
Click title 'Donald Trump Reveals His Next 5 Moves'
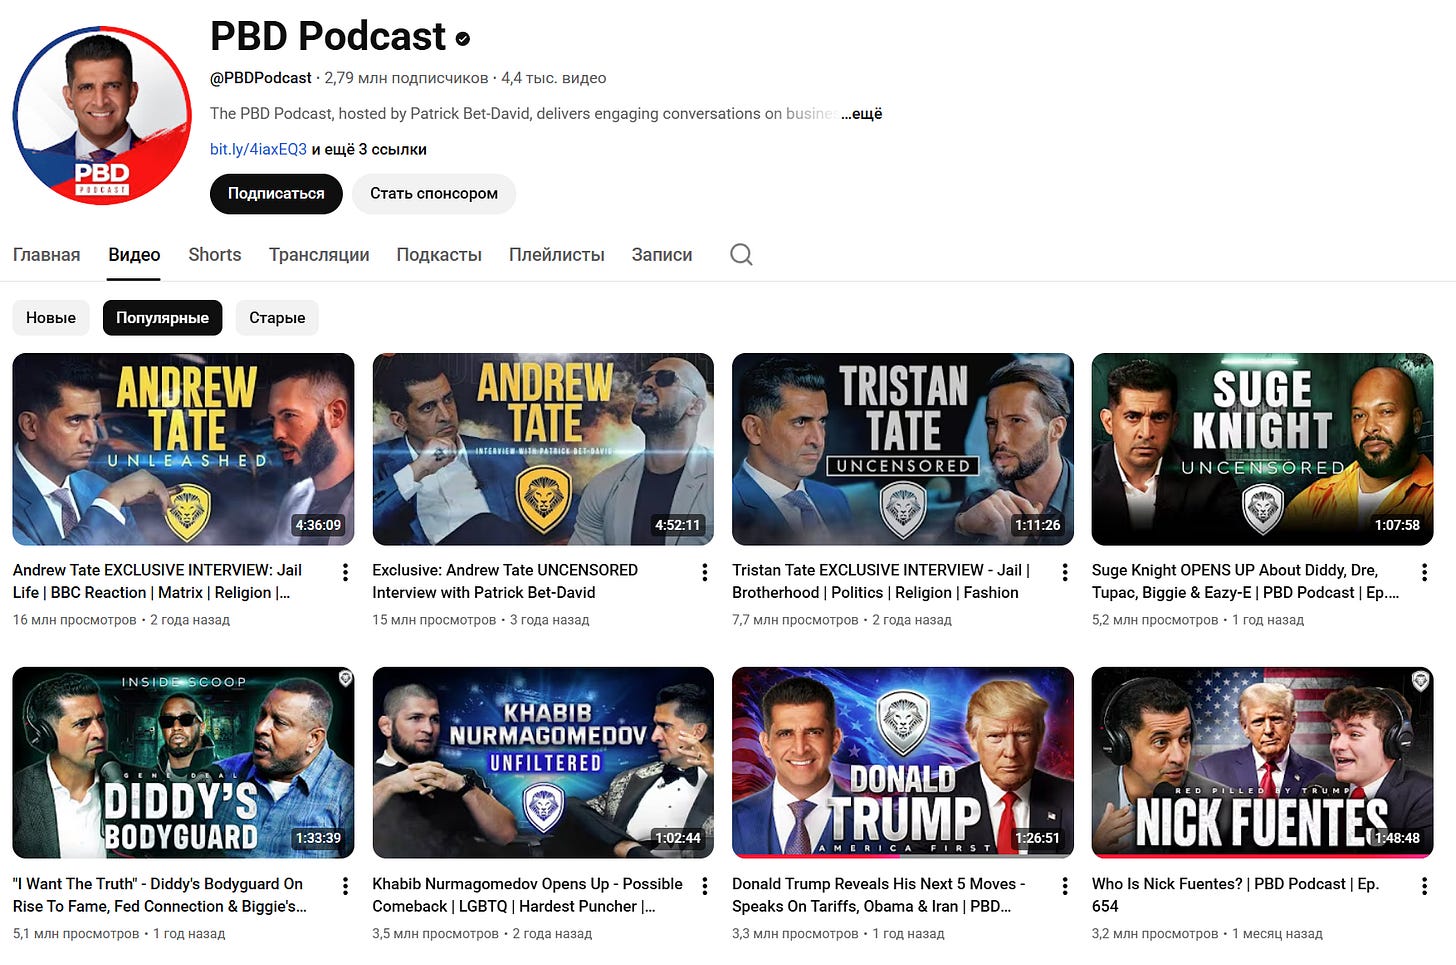click(x=878, y=895)
